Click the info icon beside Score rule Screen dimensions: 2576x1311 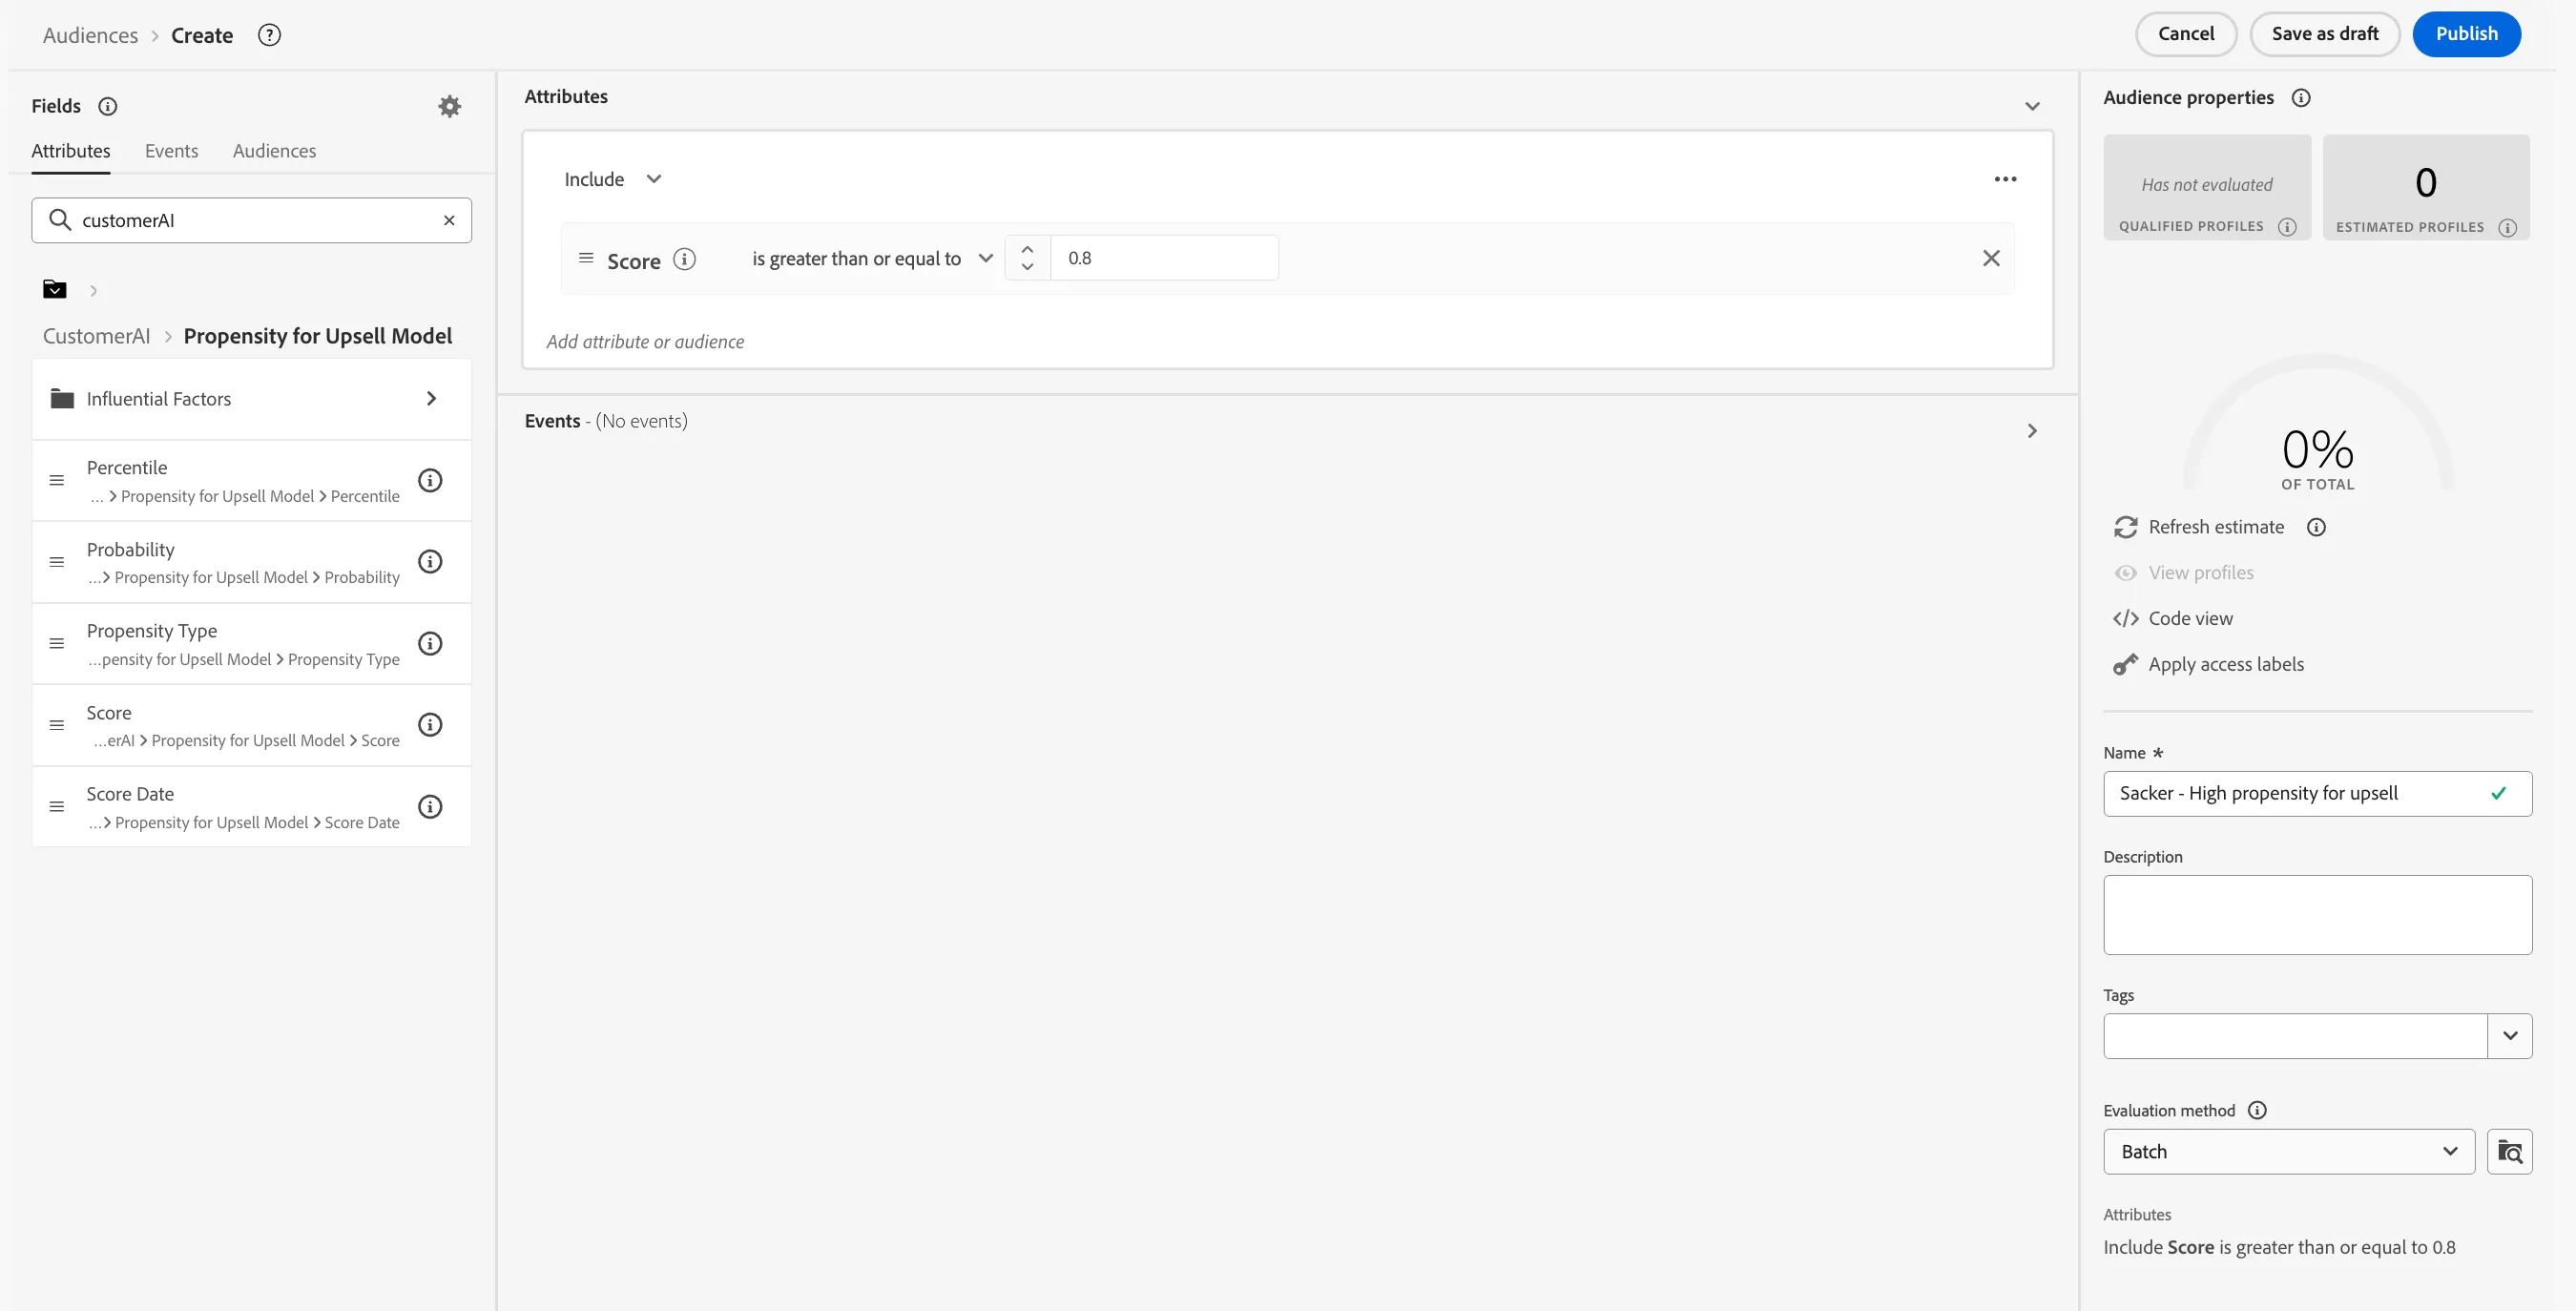pos(684,259)
